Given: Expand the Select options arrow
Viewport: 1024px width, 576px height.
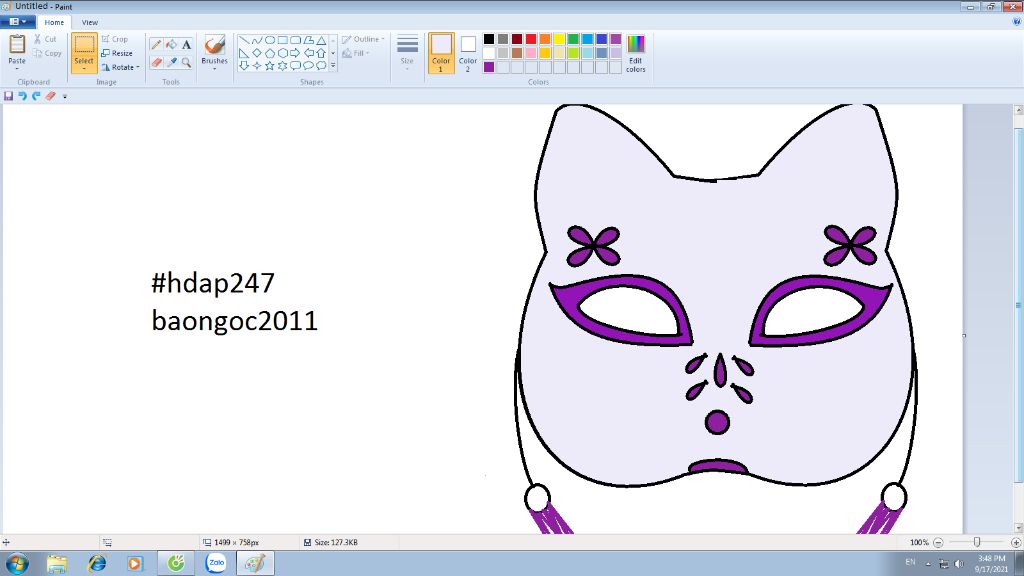Looking at the screenshot, I should (x=84, y=69).
